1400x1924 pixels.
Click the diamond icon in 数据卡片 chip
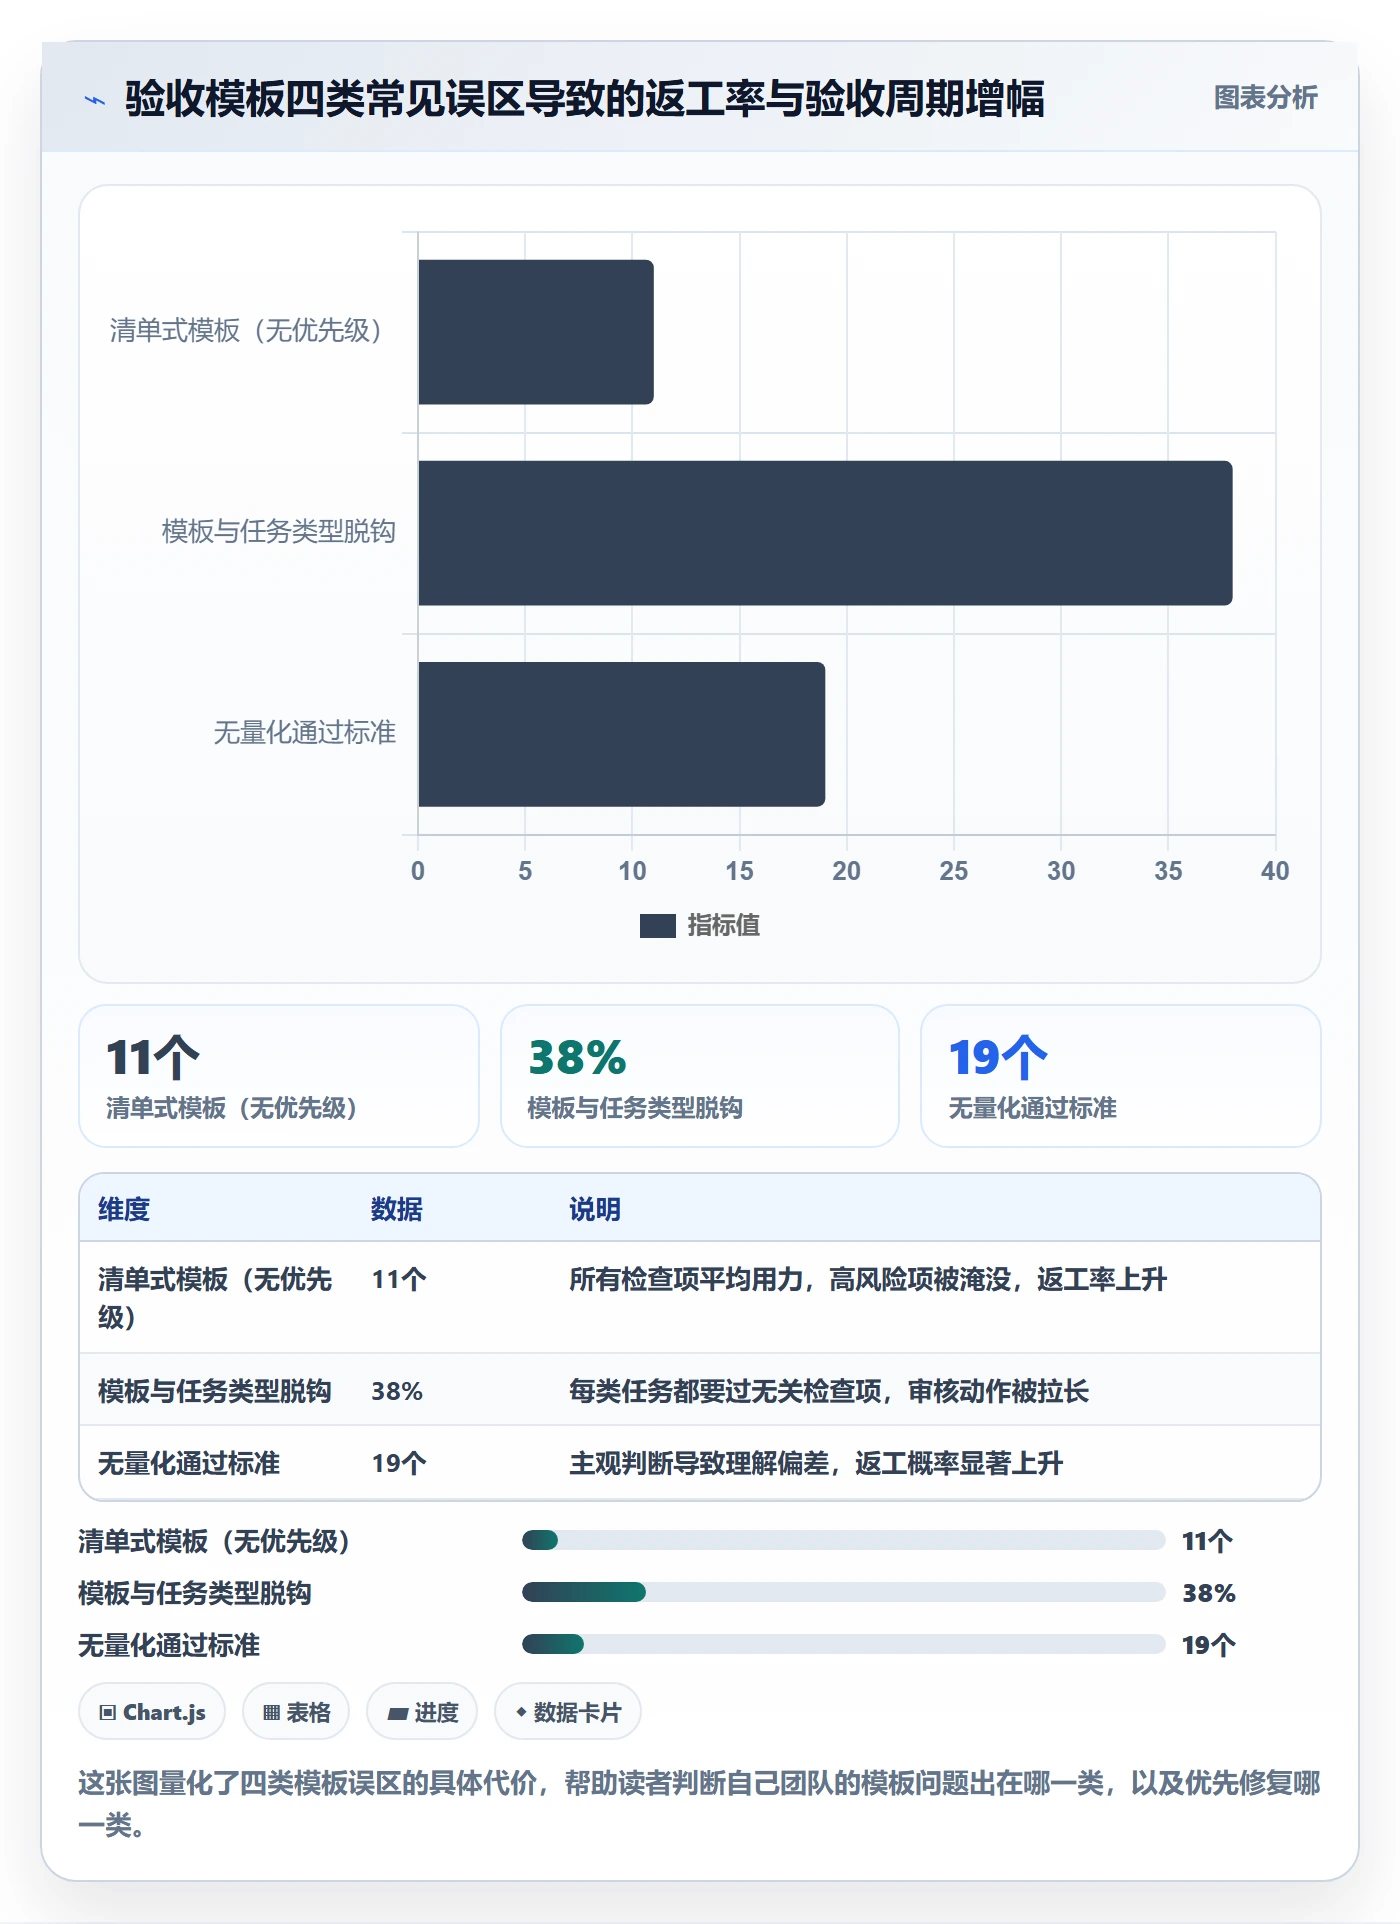[521, 1713]
